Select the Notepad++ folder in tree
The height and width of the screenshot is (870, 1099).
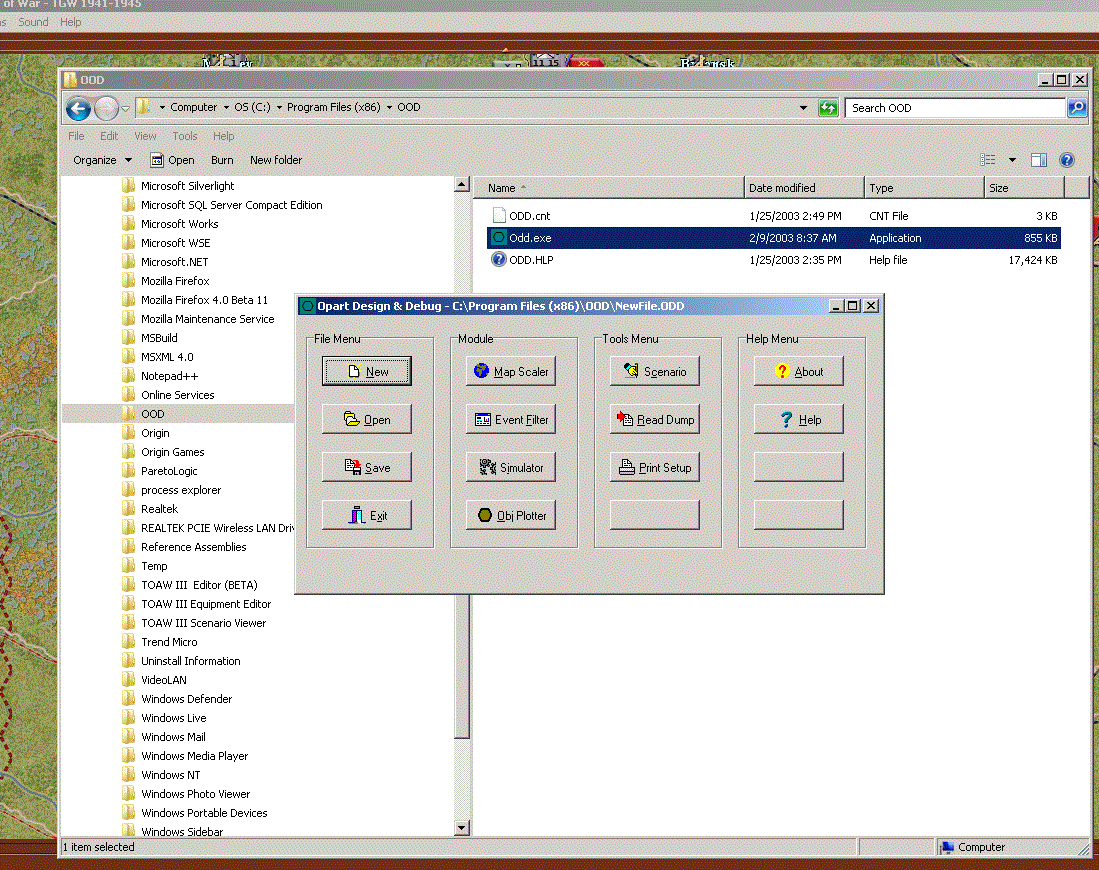(169, 376)
